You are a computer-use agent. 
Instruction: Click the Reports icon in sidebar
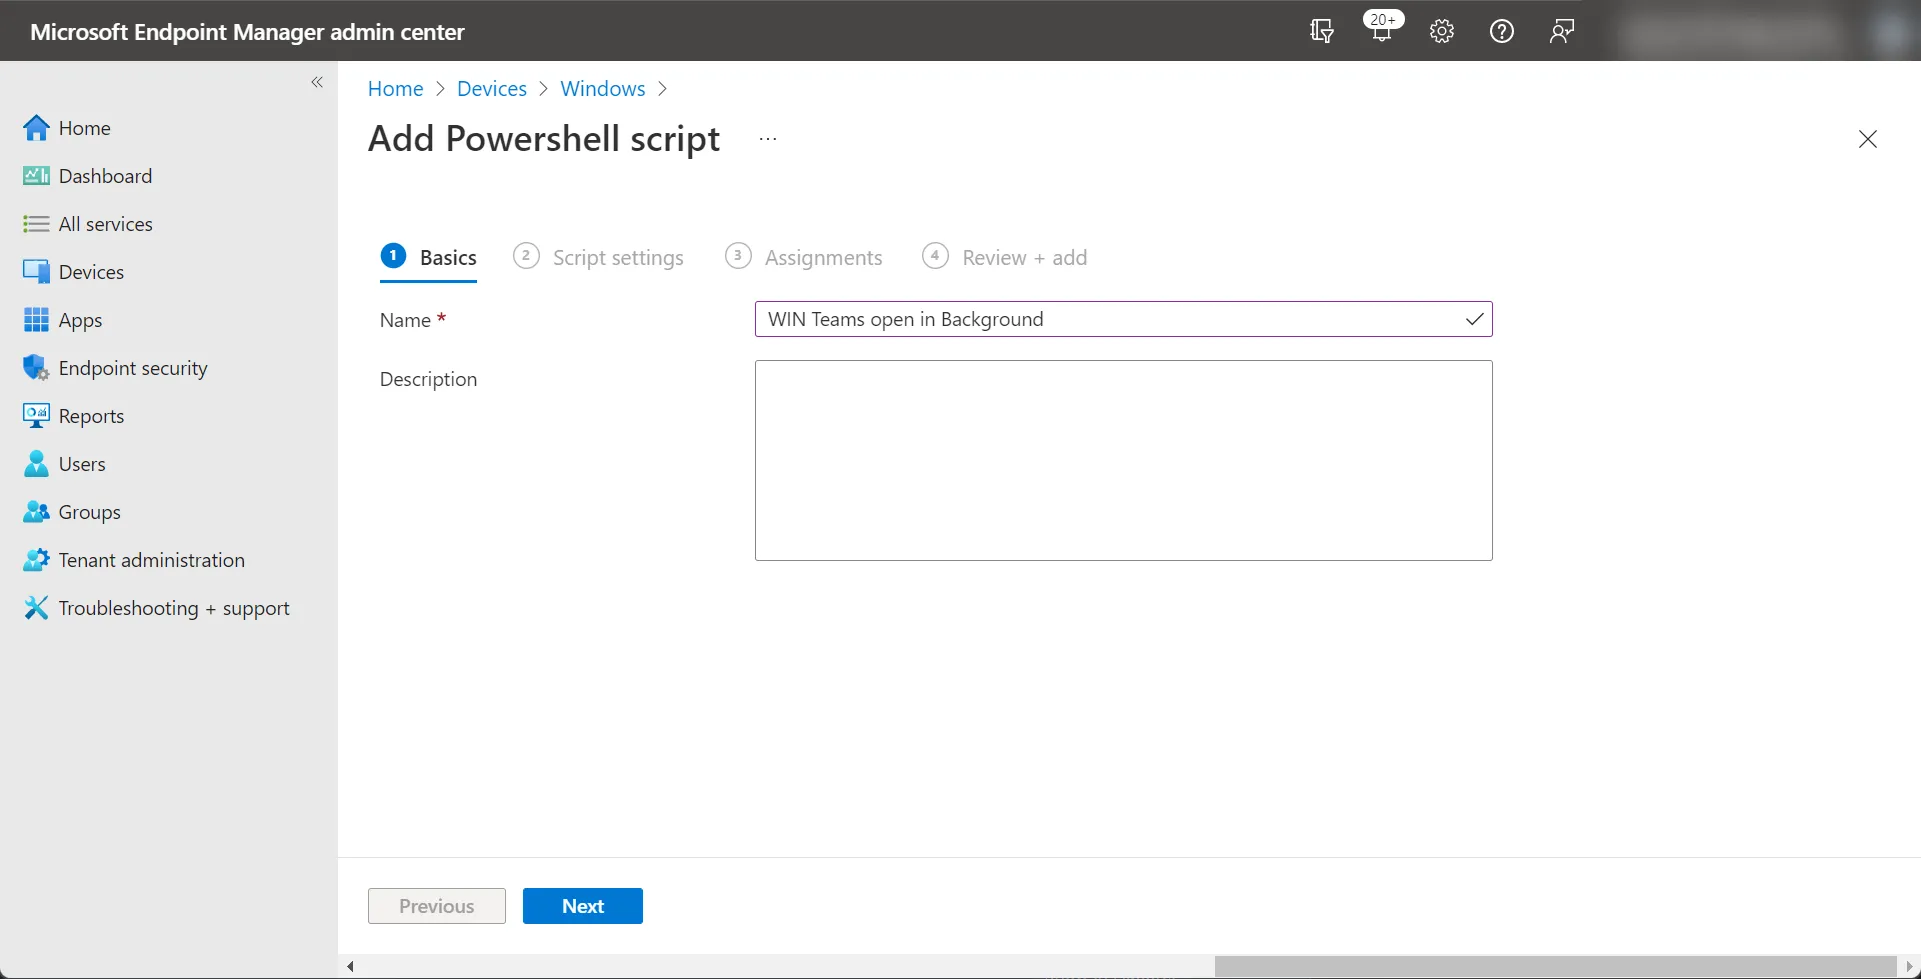pos(36,416)
